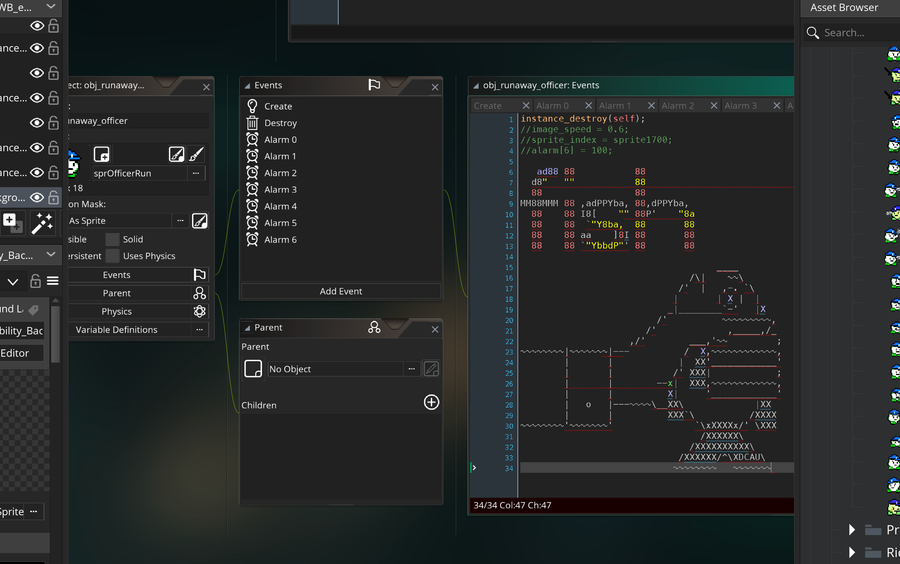
Task: Click the tag icon near 'nd L' label
Action: pyautogui.click(x=34, y=310)
